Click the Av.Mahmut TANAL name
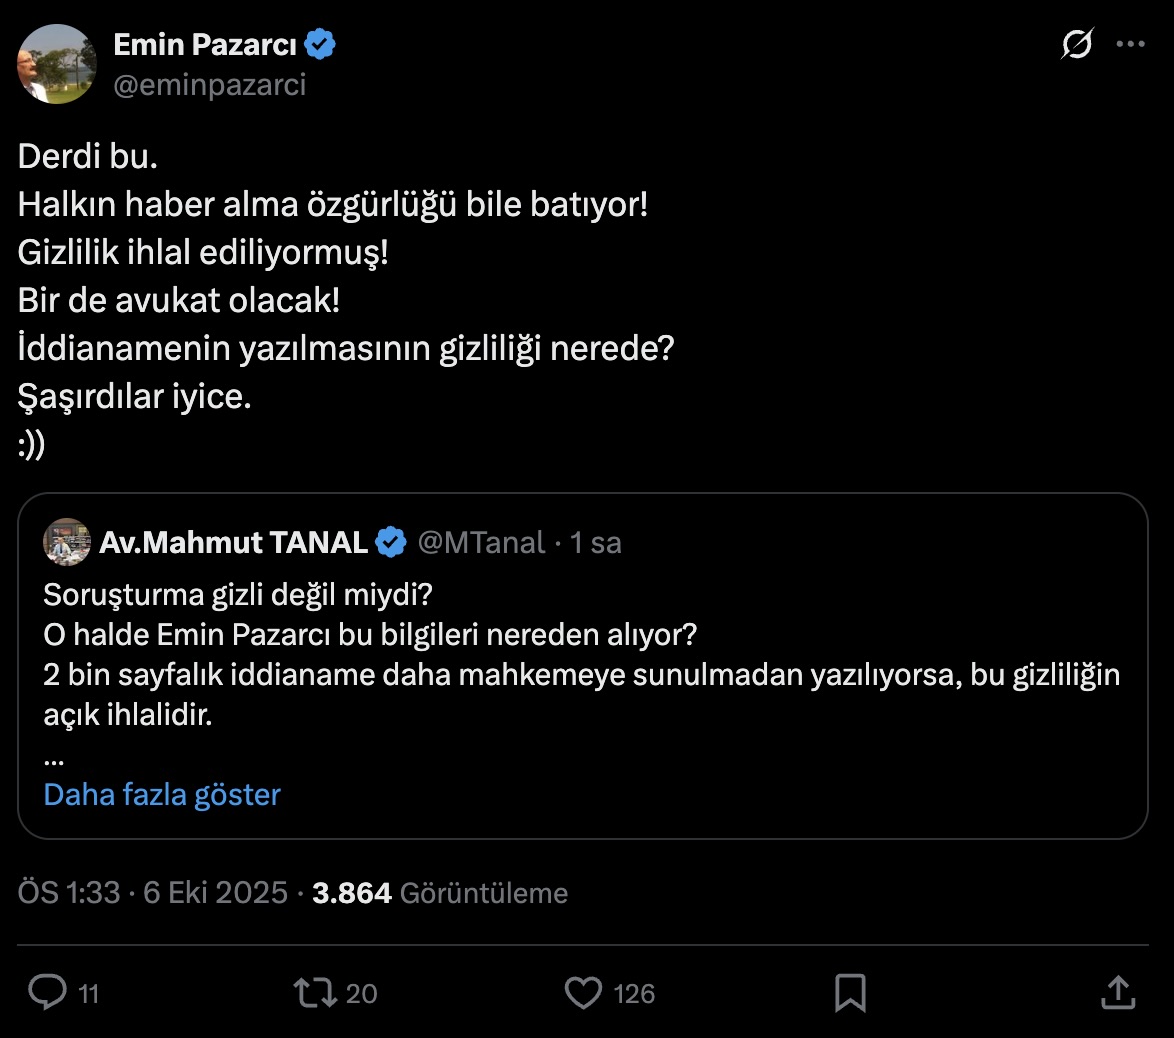The width and height of the screenshot is (1174, 1038). 233,543
